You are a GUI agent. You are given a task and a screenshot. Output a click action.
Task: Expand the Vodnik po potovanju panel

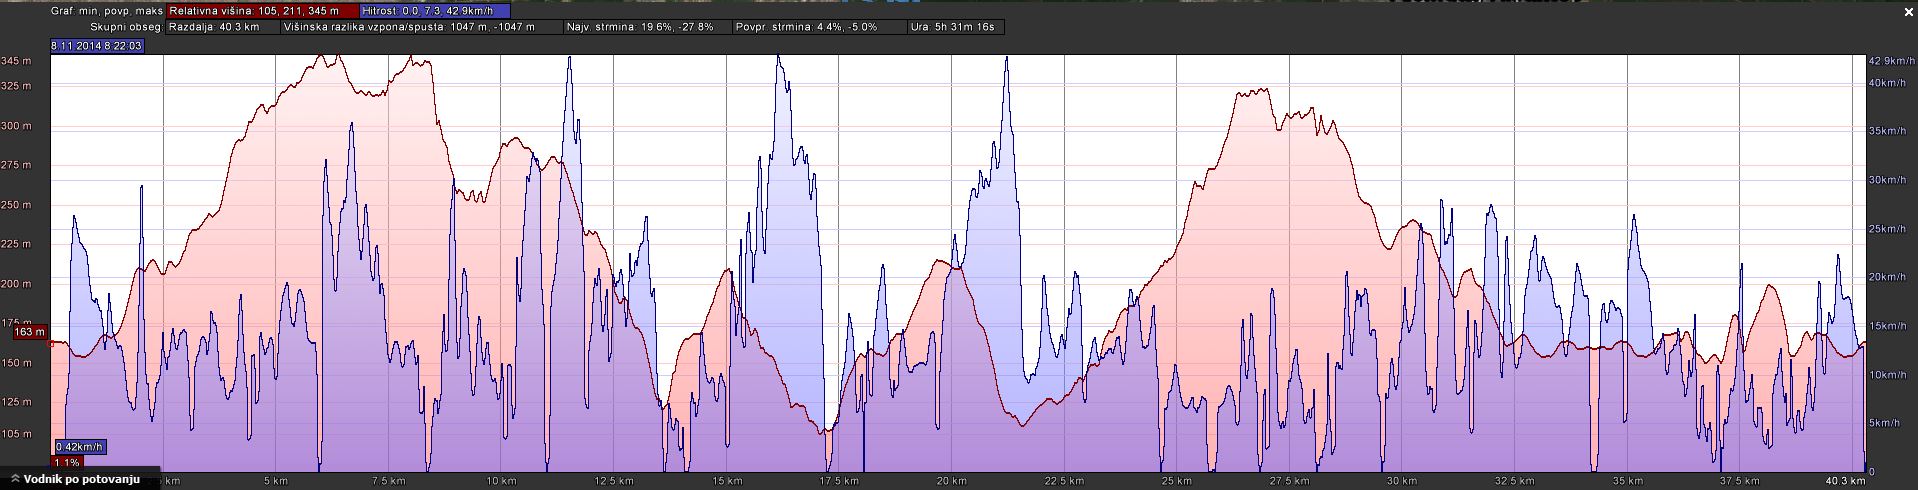[x=80, y=480]
